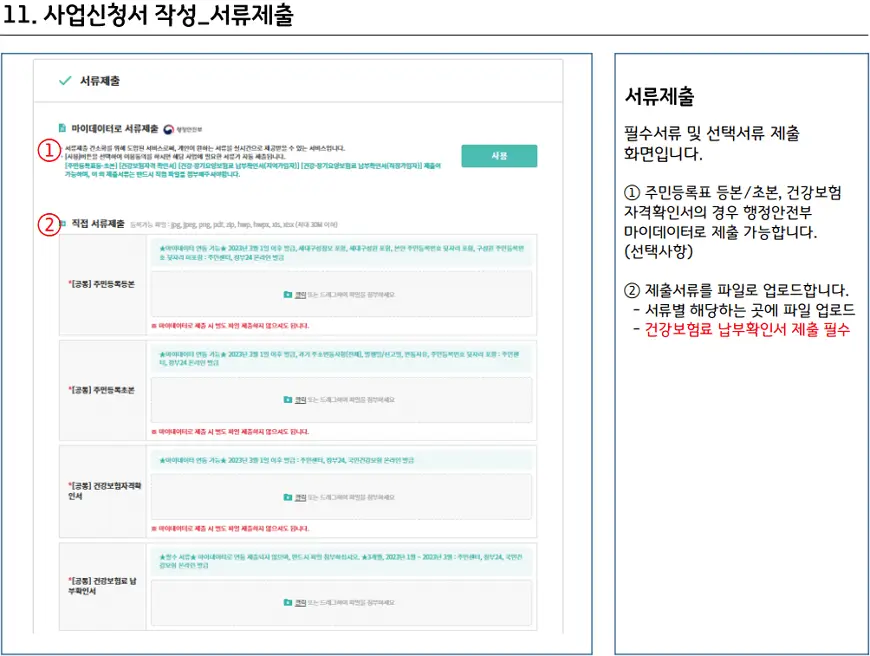
Task: Click the icon beside 직접 서류제출 heading
Action: pos(63,223)
